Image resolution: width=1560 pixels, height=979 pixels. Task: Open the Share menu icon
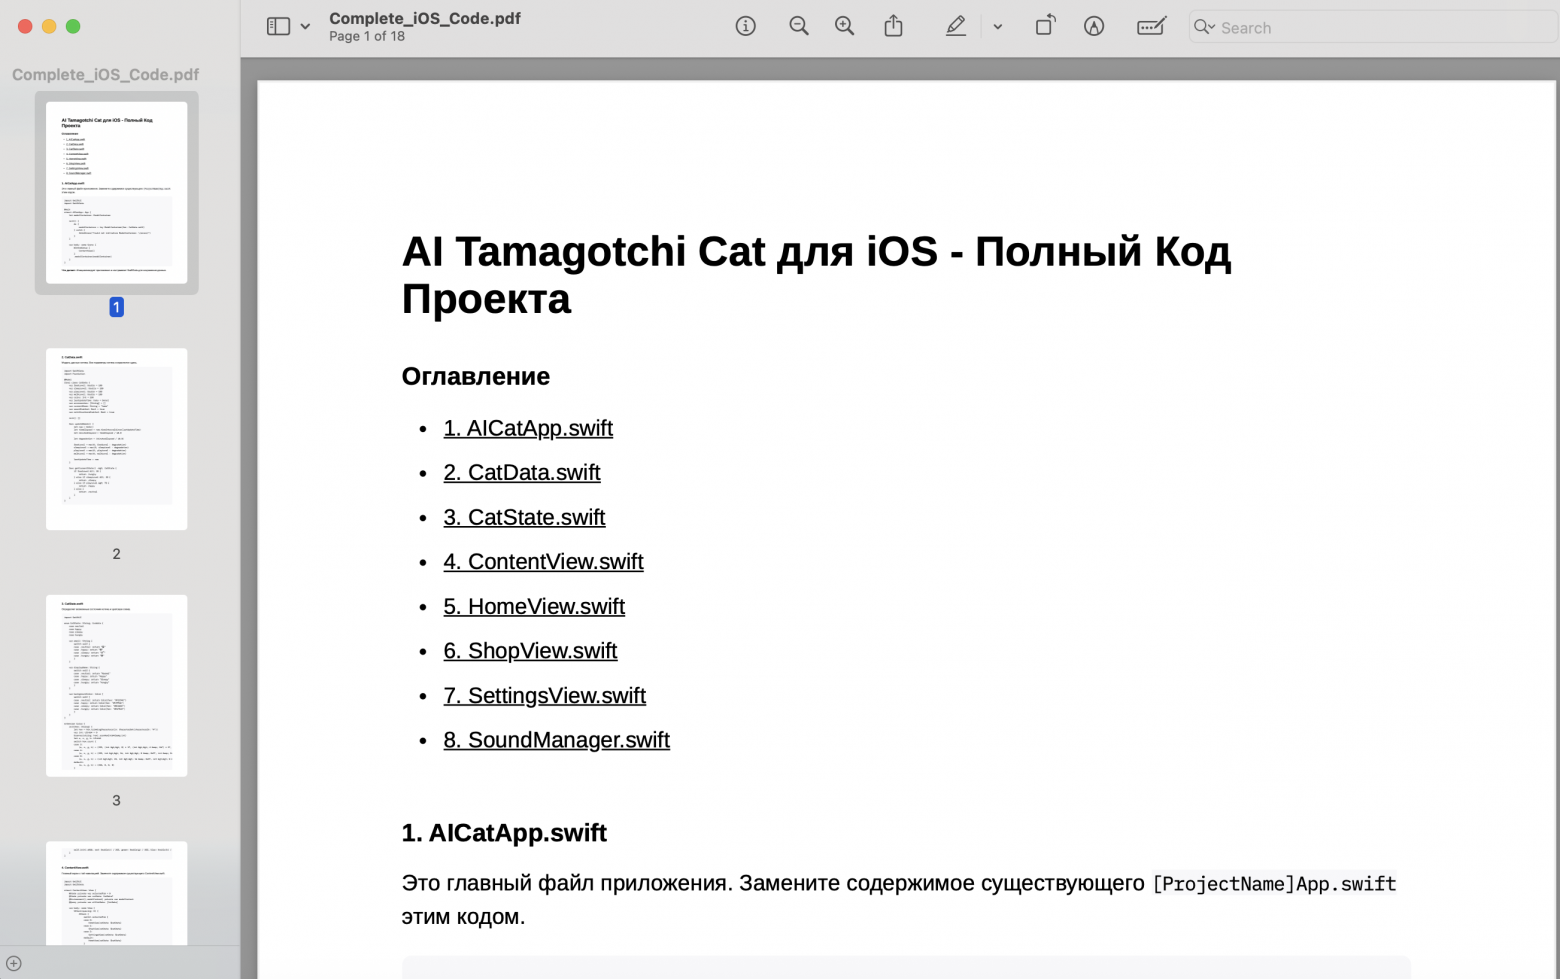tap(893, 27)
